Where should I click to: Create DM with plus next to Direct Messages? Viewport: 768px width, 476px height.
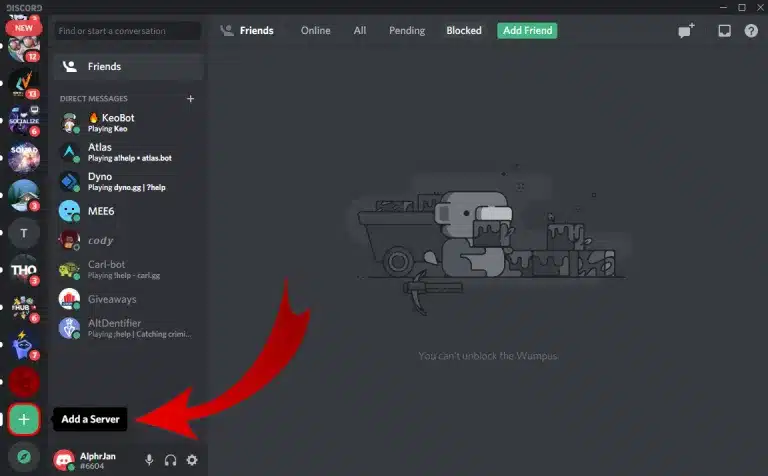191,99
